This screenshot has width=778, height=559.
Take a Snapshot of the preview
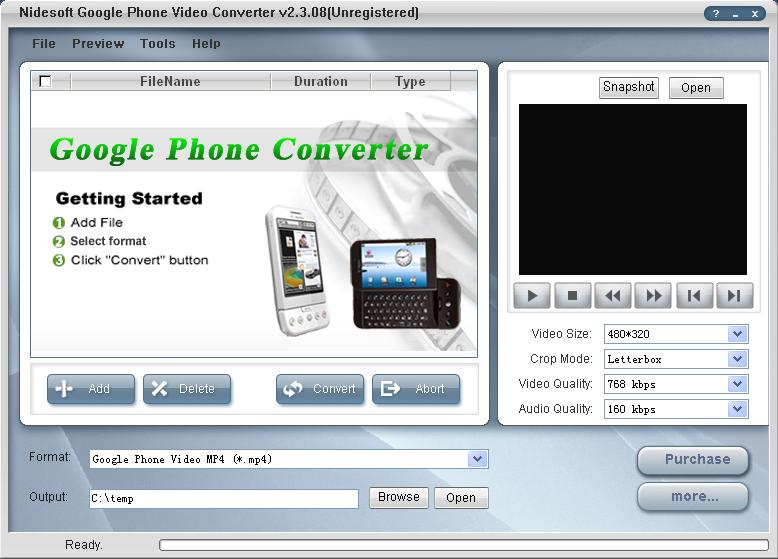[x=629, y=88]
